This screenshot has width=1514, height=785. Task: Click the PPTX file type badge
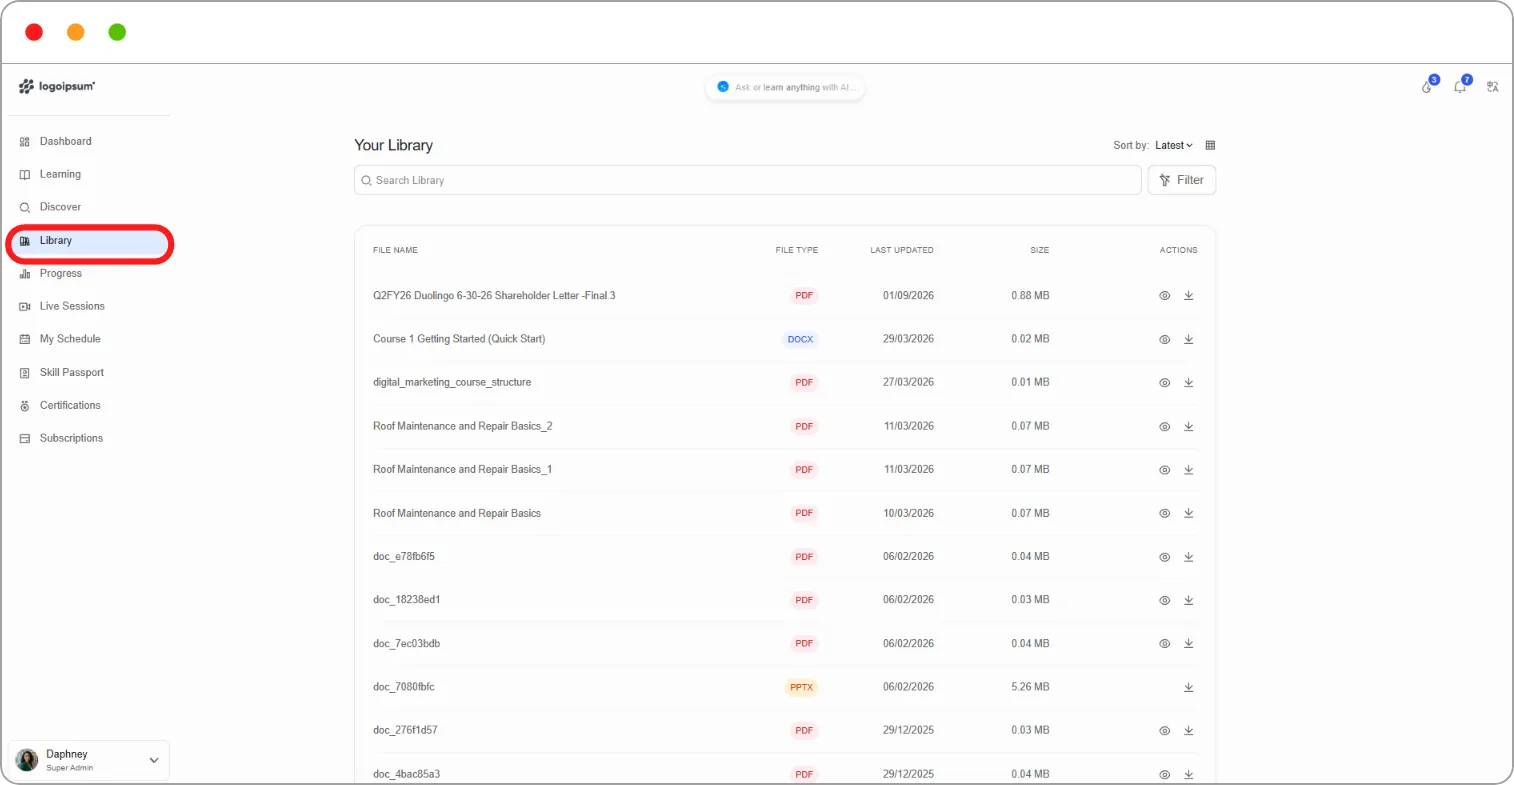click(x=801, y=687)
